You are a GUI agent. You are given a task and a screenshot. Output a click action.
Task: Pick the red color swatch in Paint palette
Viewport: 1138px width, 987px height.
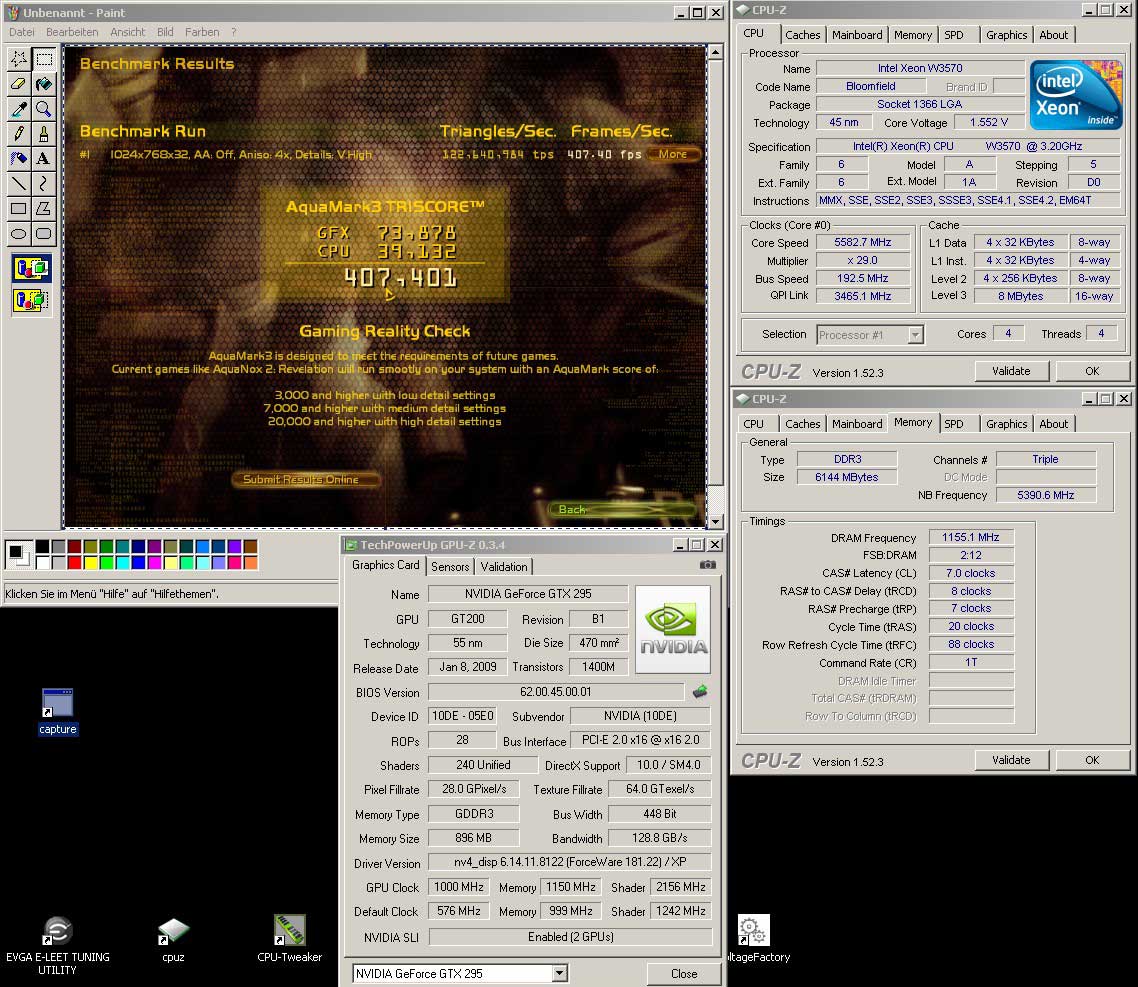coord(74,562)
